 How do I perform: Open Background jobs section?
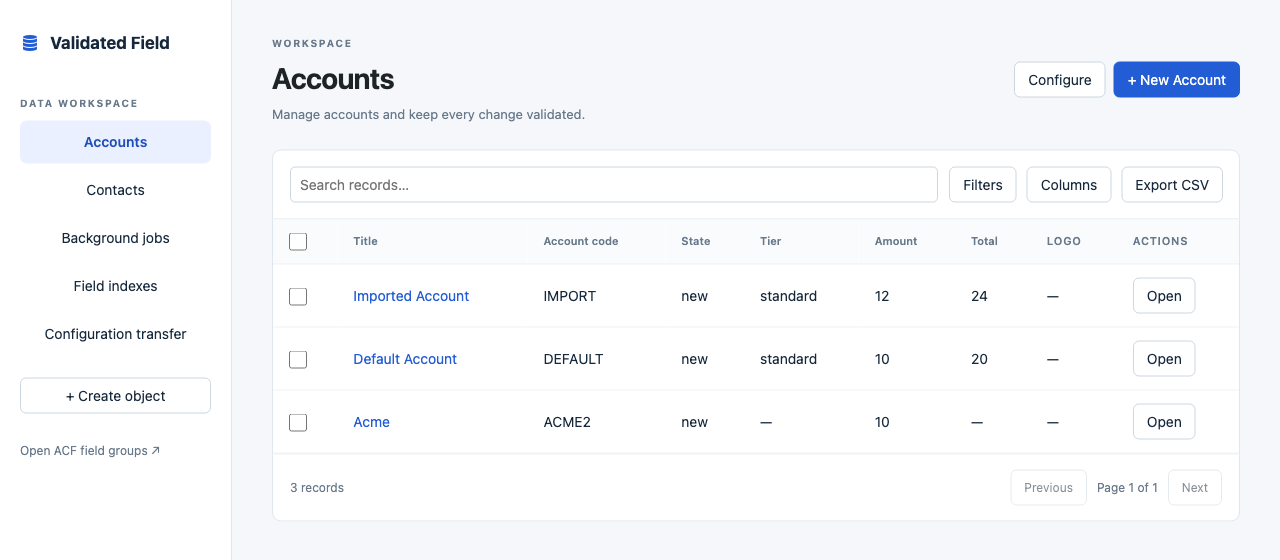pyautogui.click(x=115, y=238)
